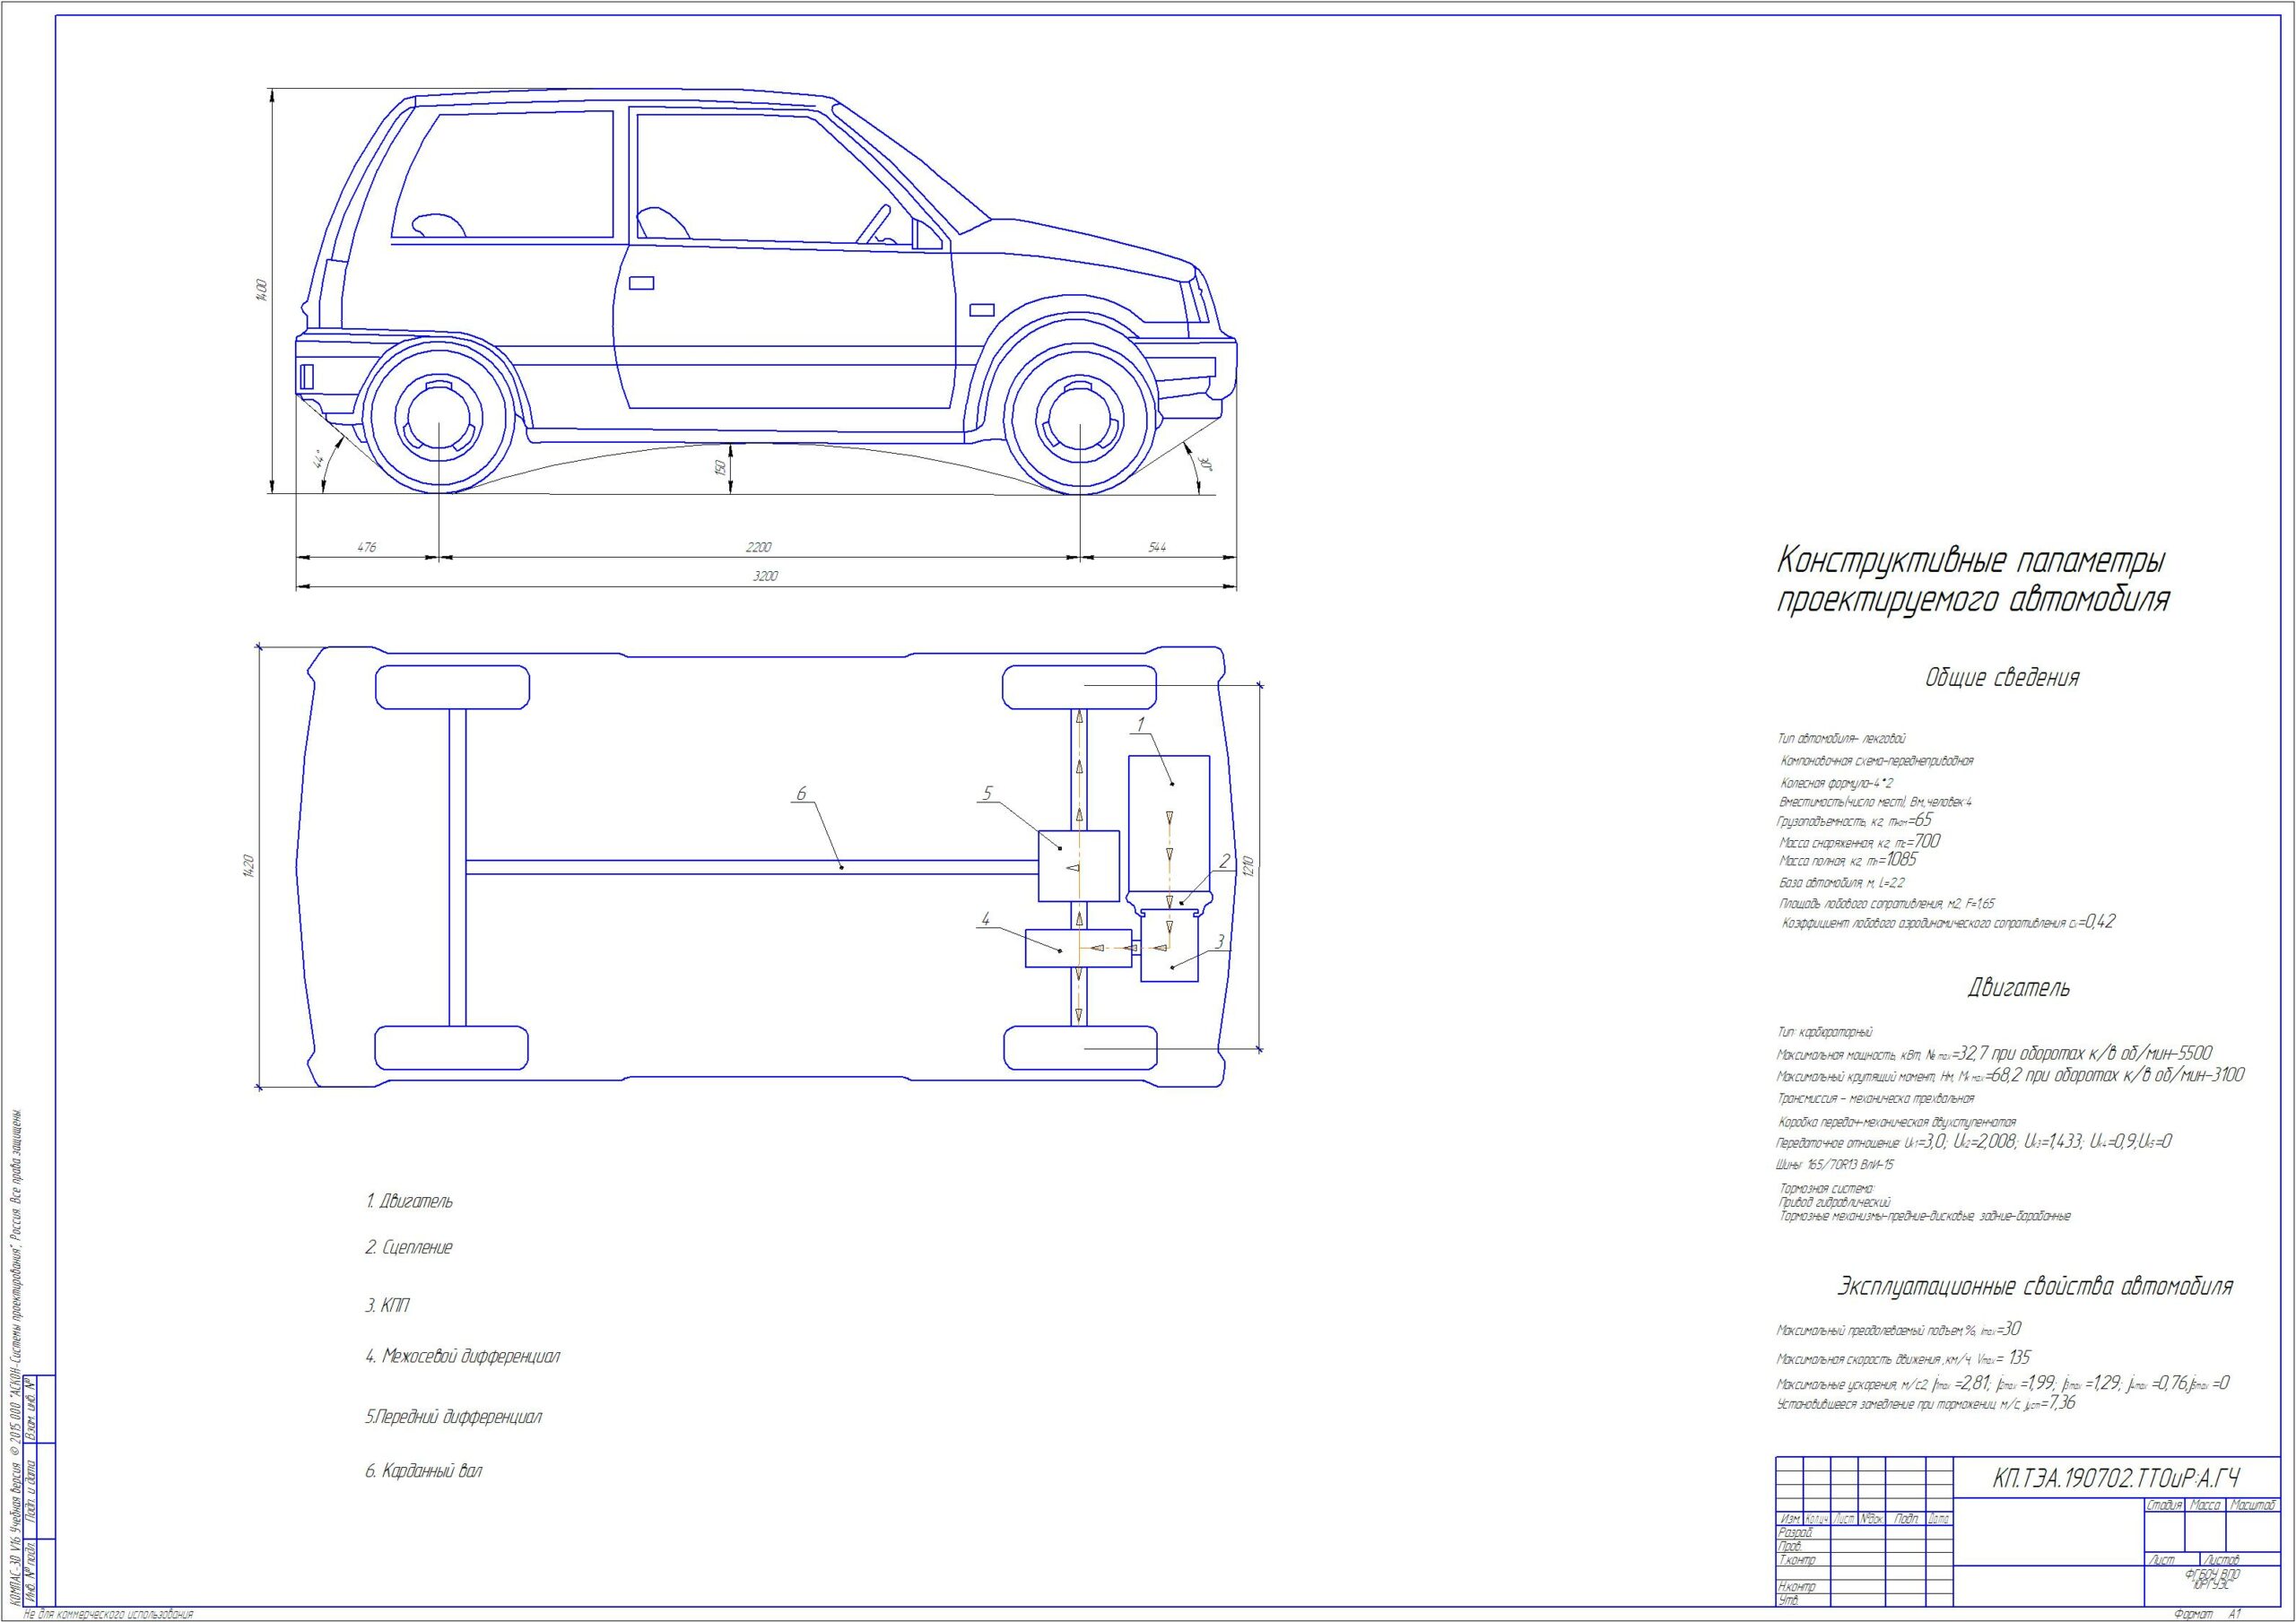Viewport: 2296px width, 1622px height.
Task: Click the 'Двигатель' section heading
Action: pos(2019,988)
